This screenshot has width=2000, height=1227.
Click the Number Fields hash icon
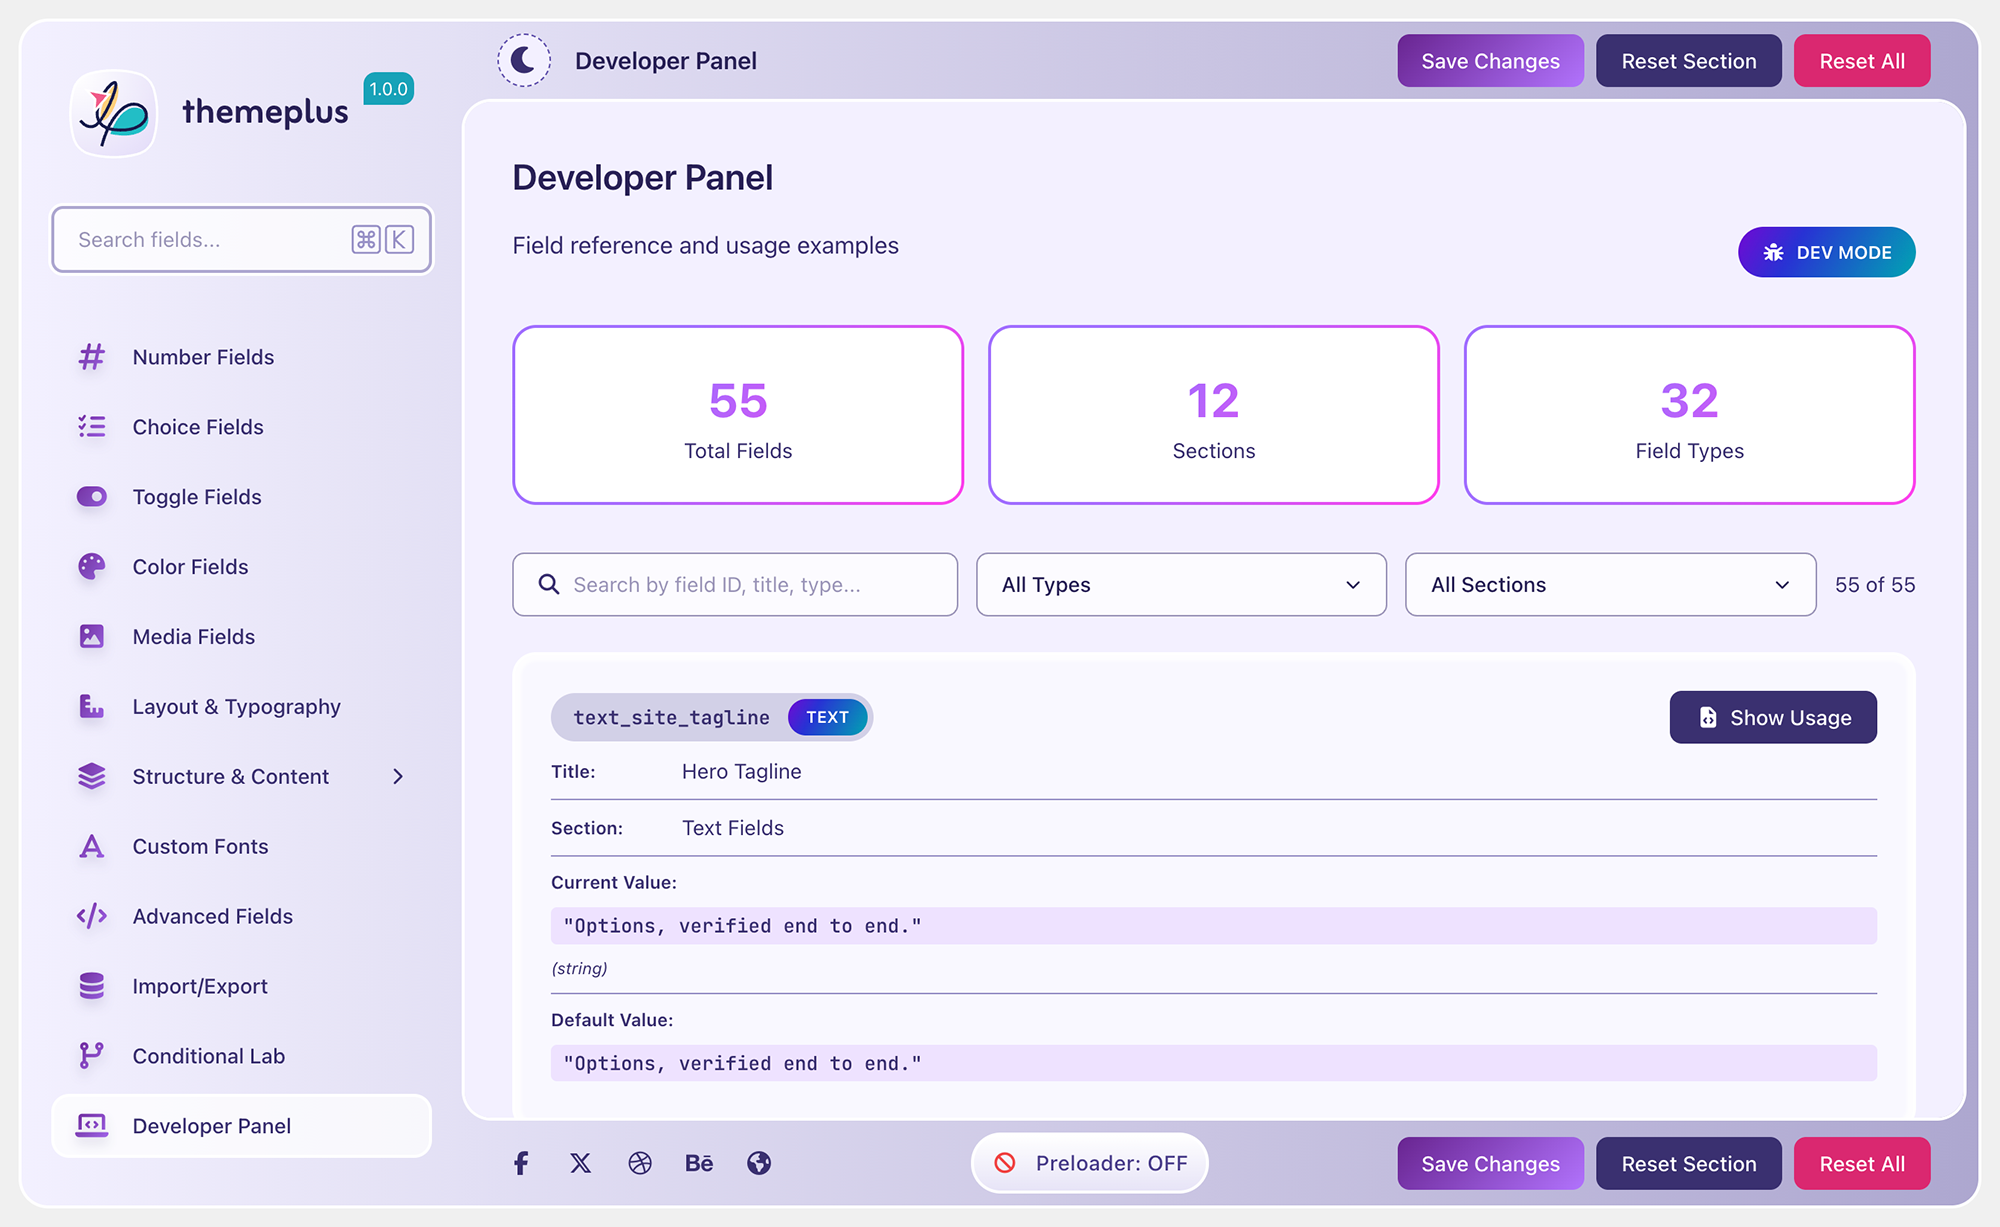click(92, 357)
